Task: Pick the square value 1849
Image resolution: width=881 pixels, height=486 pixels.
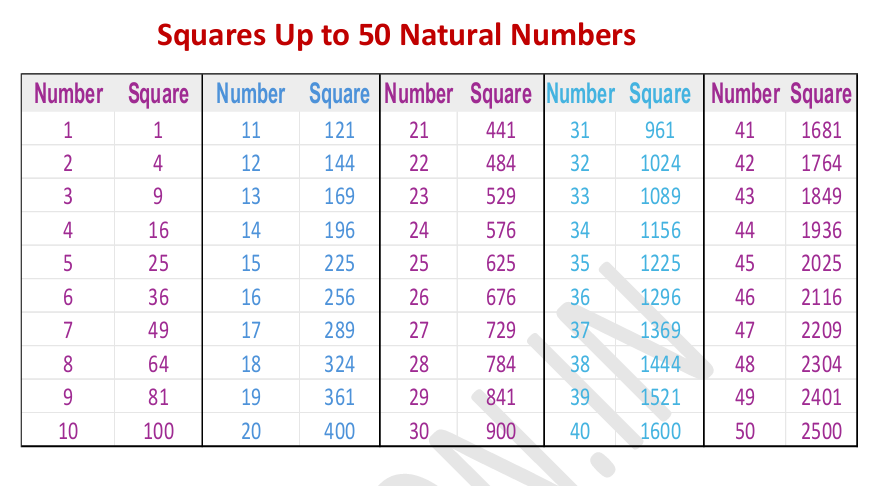Action: click(x=821, y=197)
